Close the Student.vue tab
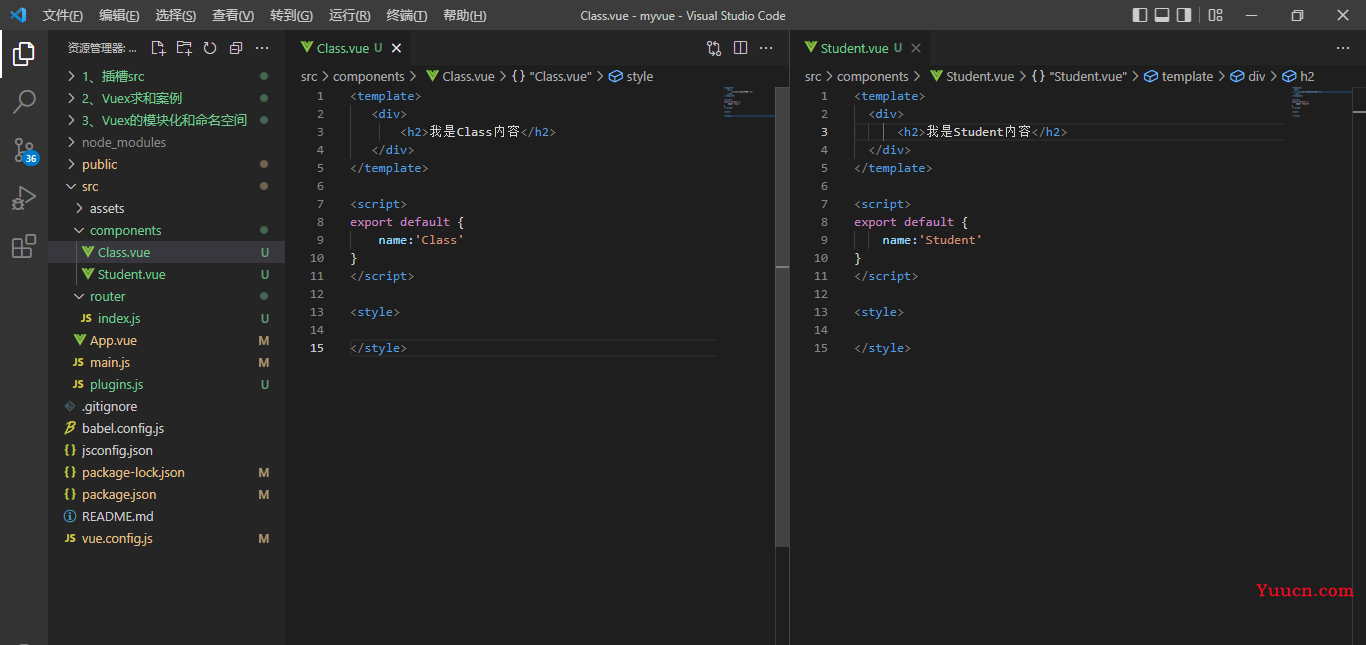This screenshot has height=645, width=1366. click(915, 48)
